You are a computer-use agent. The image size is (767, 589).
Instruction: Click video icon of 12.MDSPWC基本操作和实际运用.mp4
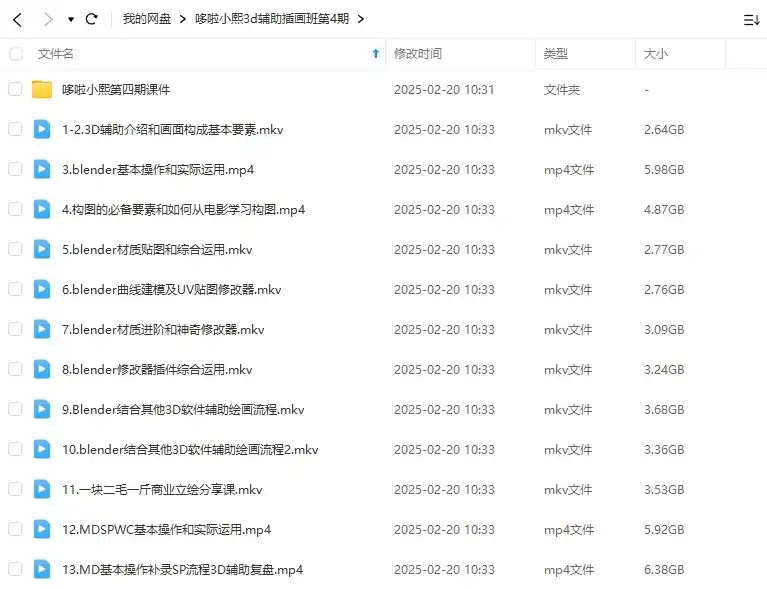pos(42,529)
